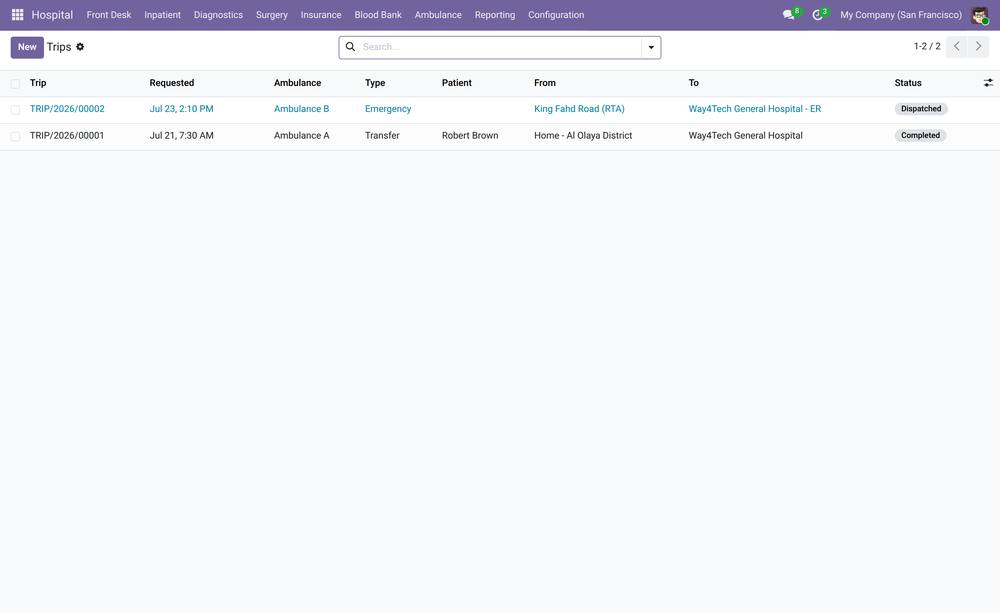Screen dimensions: 1000x613
Task: Open the Reporting menu
Action: click(x=495, y=15)
